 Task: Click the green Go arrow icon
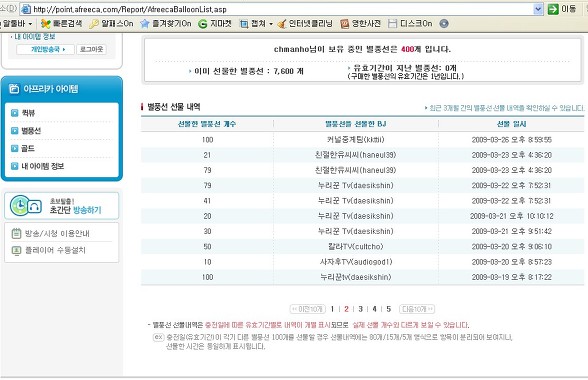click(553, 9)
